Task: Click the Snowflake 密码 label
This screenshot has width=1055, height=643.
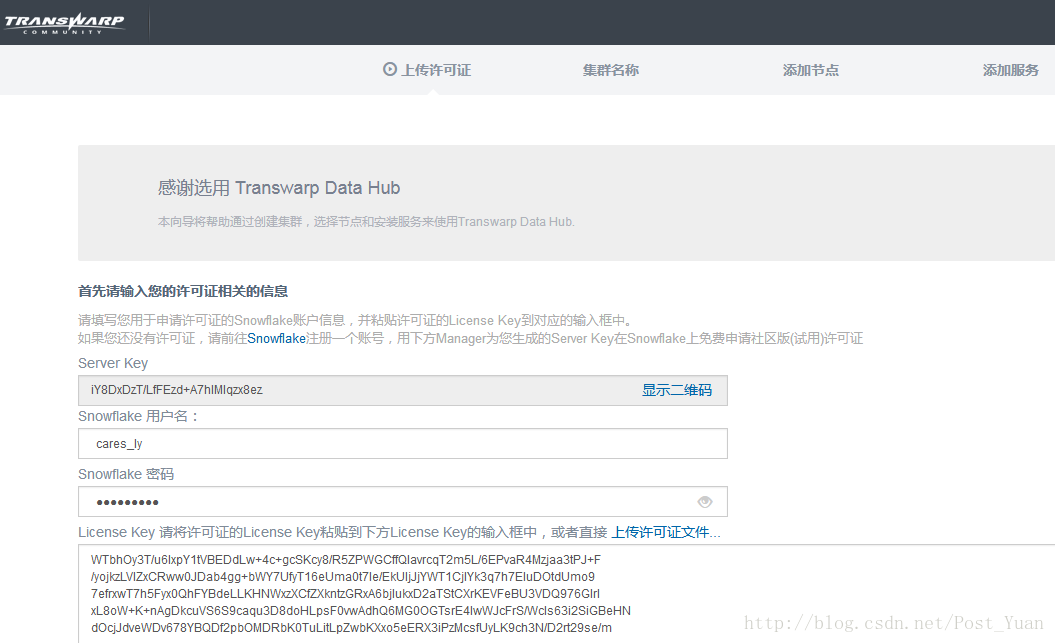Action: 126,474
